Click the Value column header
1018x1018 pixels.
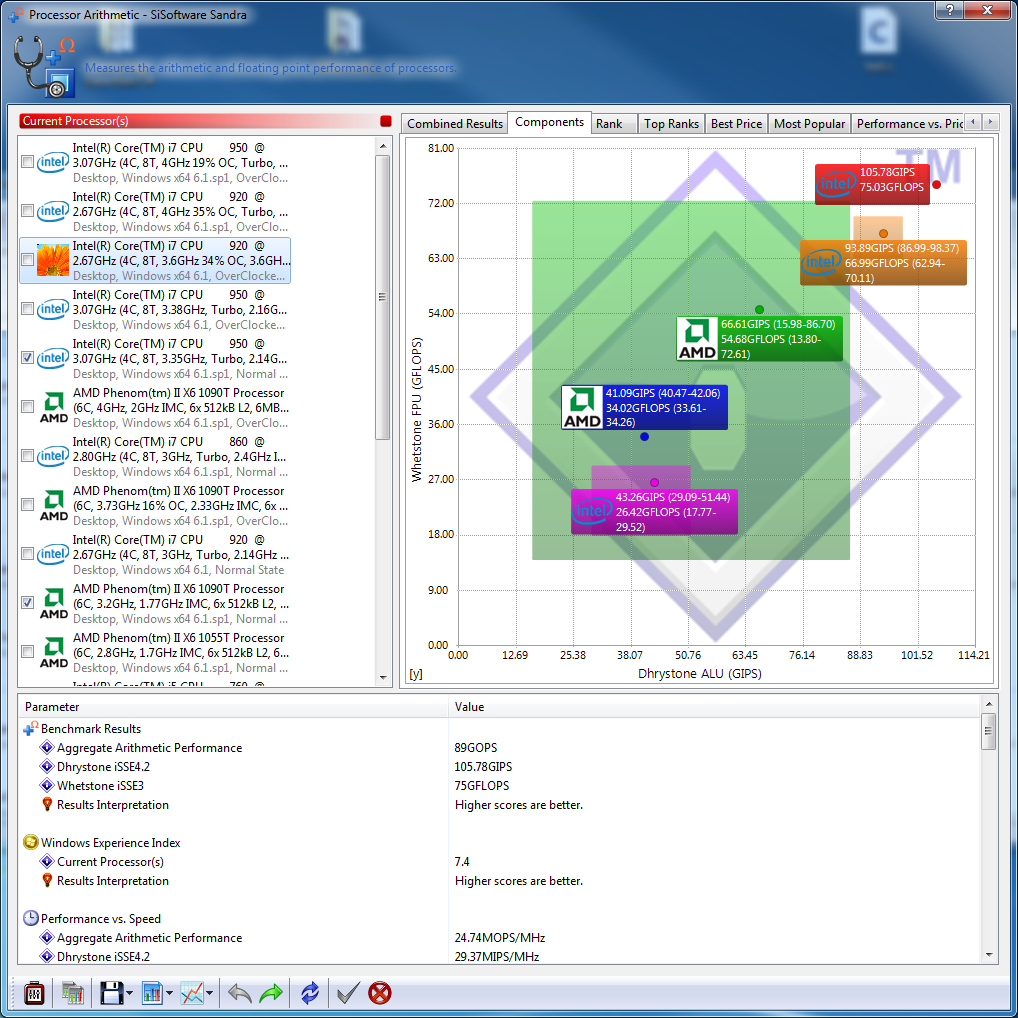point(714,706)
